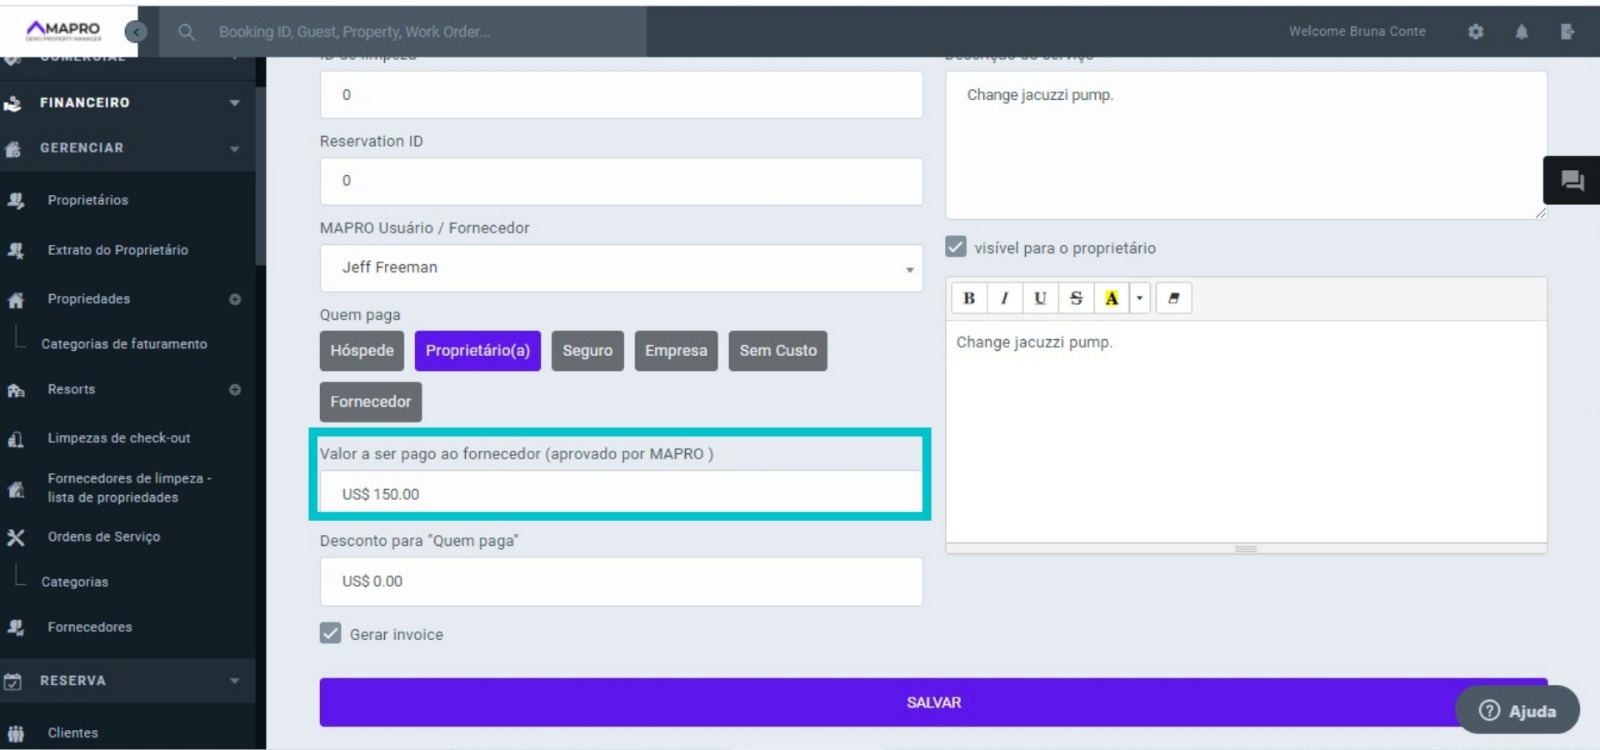Open Ordens de Serviço in sidebar
The height and width of the screenshot is (750, 1600).
click(x=103, y=537)
